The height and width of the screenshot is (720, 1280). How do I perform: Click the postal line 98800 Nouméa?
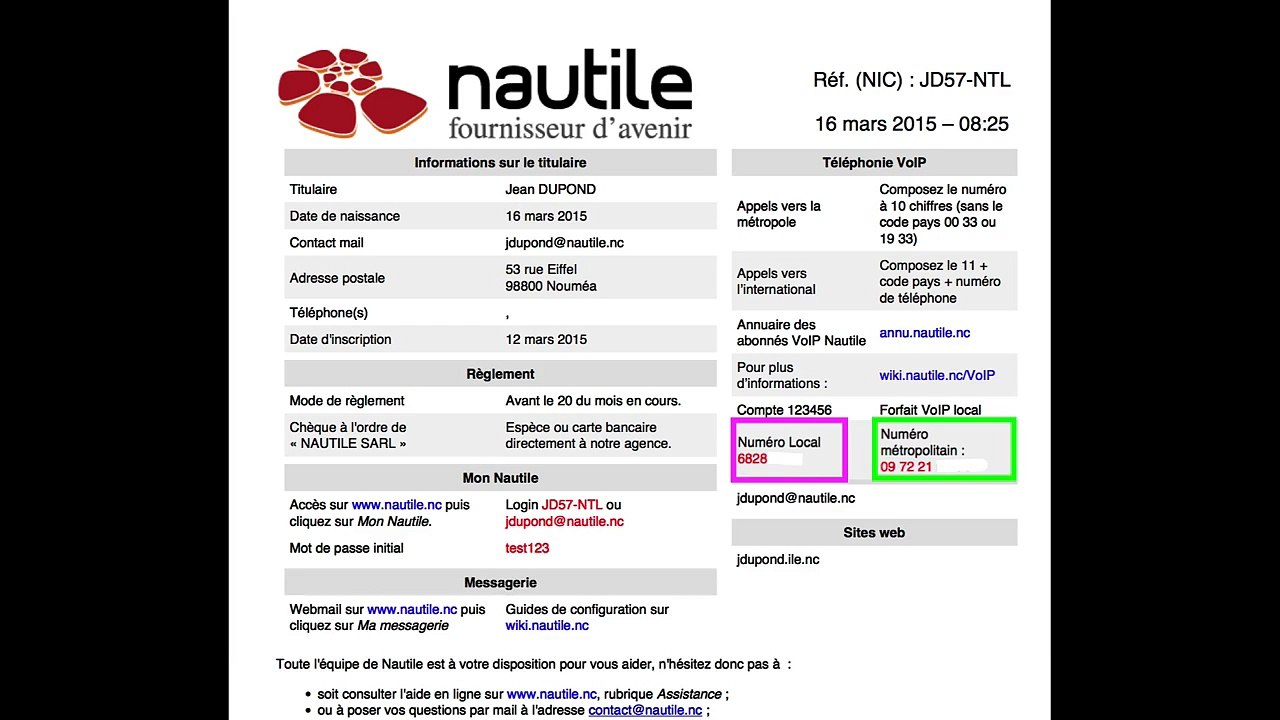pyautogui.click(x=551, y=286)
